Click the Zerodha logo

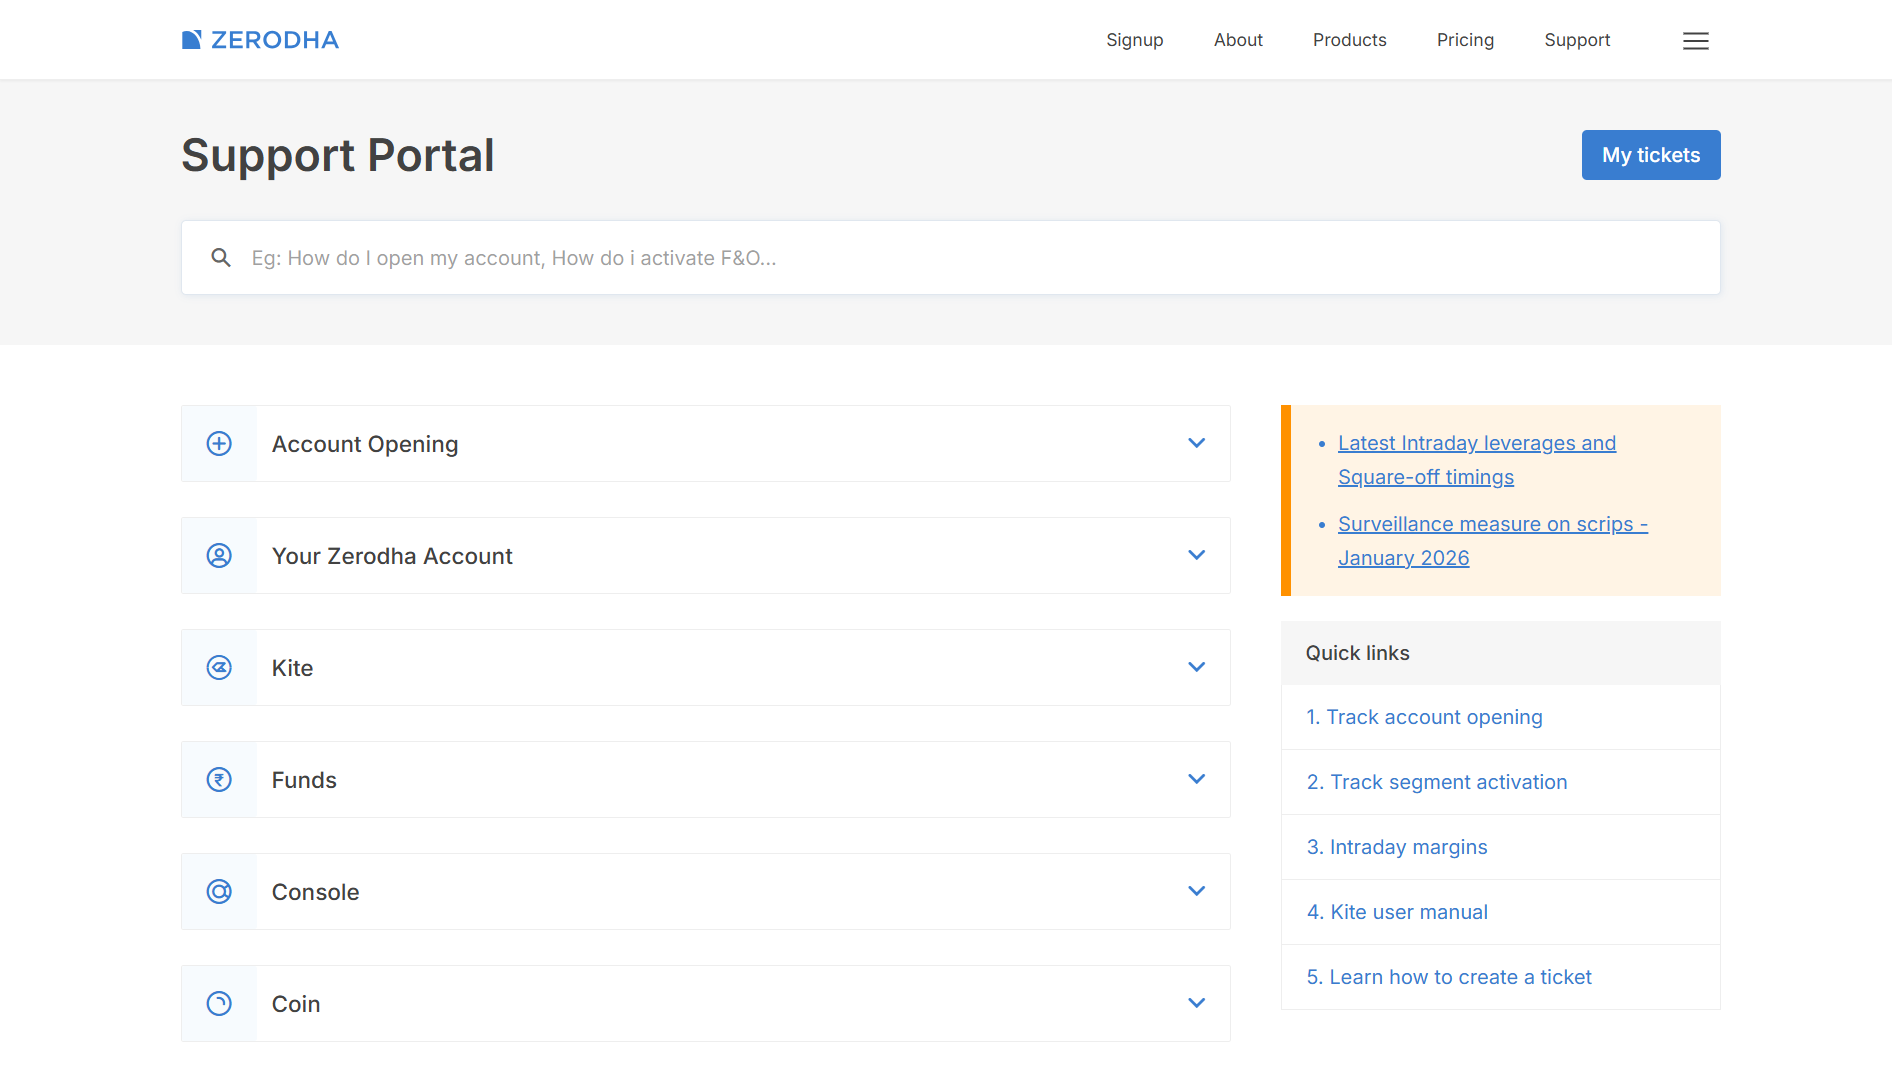point(260,40)
